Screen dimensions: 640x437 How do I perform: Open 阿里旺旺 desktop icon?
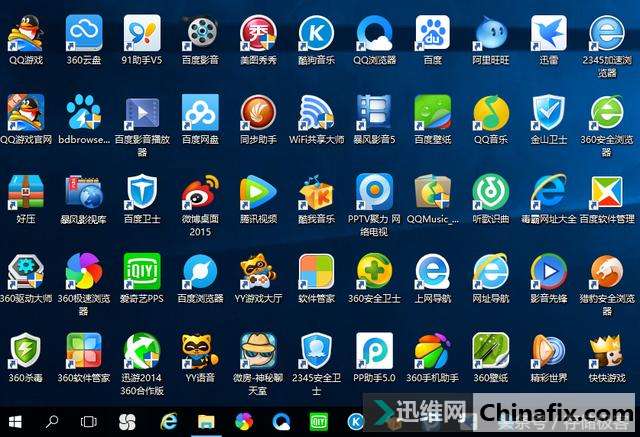[x=491, y=33]
